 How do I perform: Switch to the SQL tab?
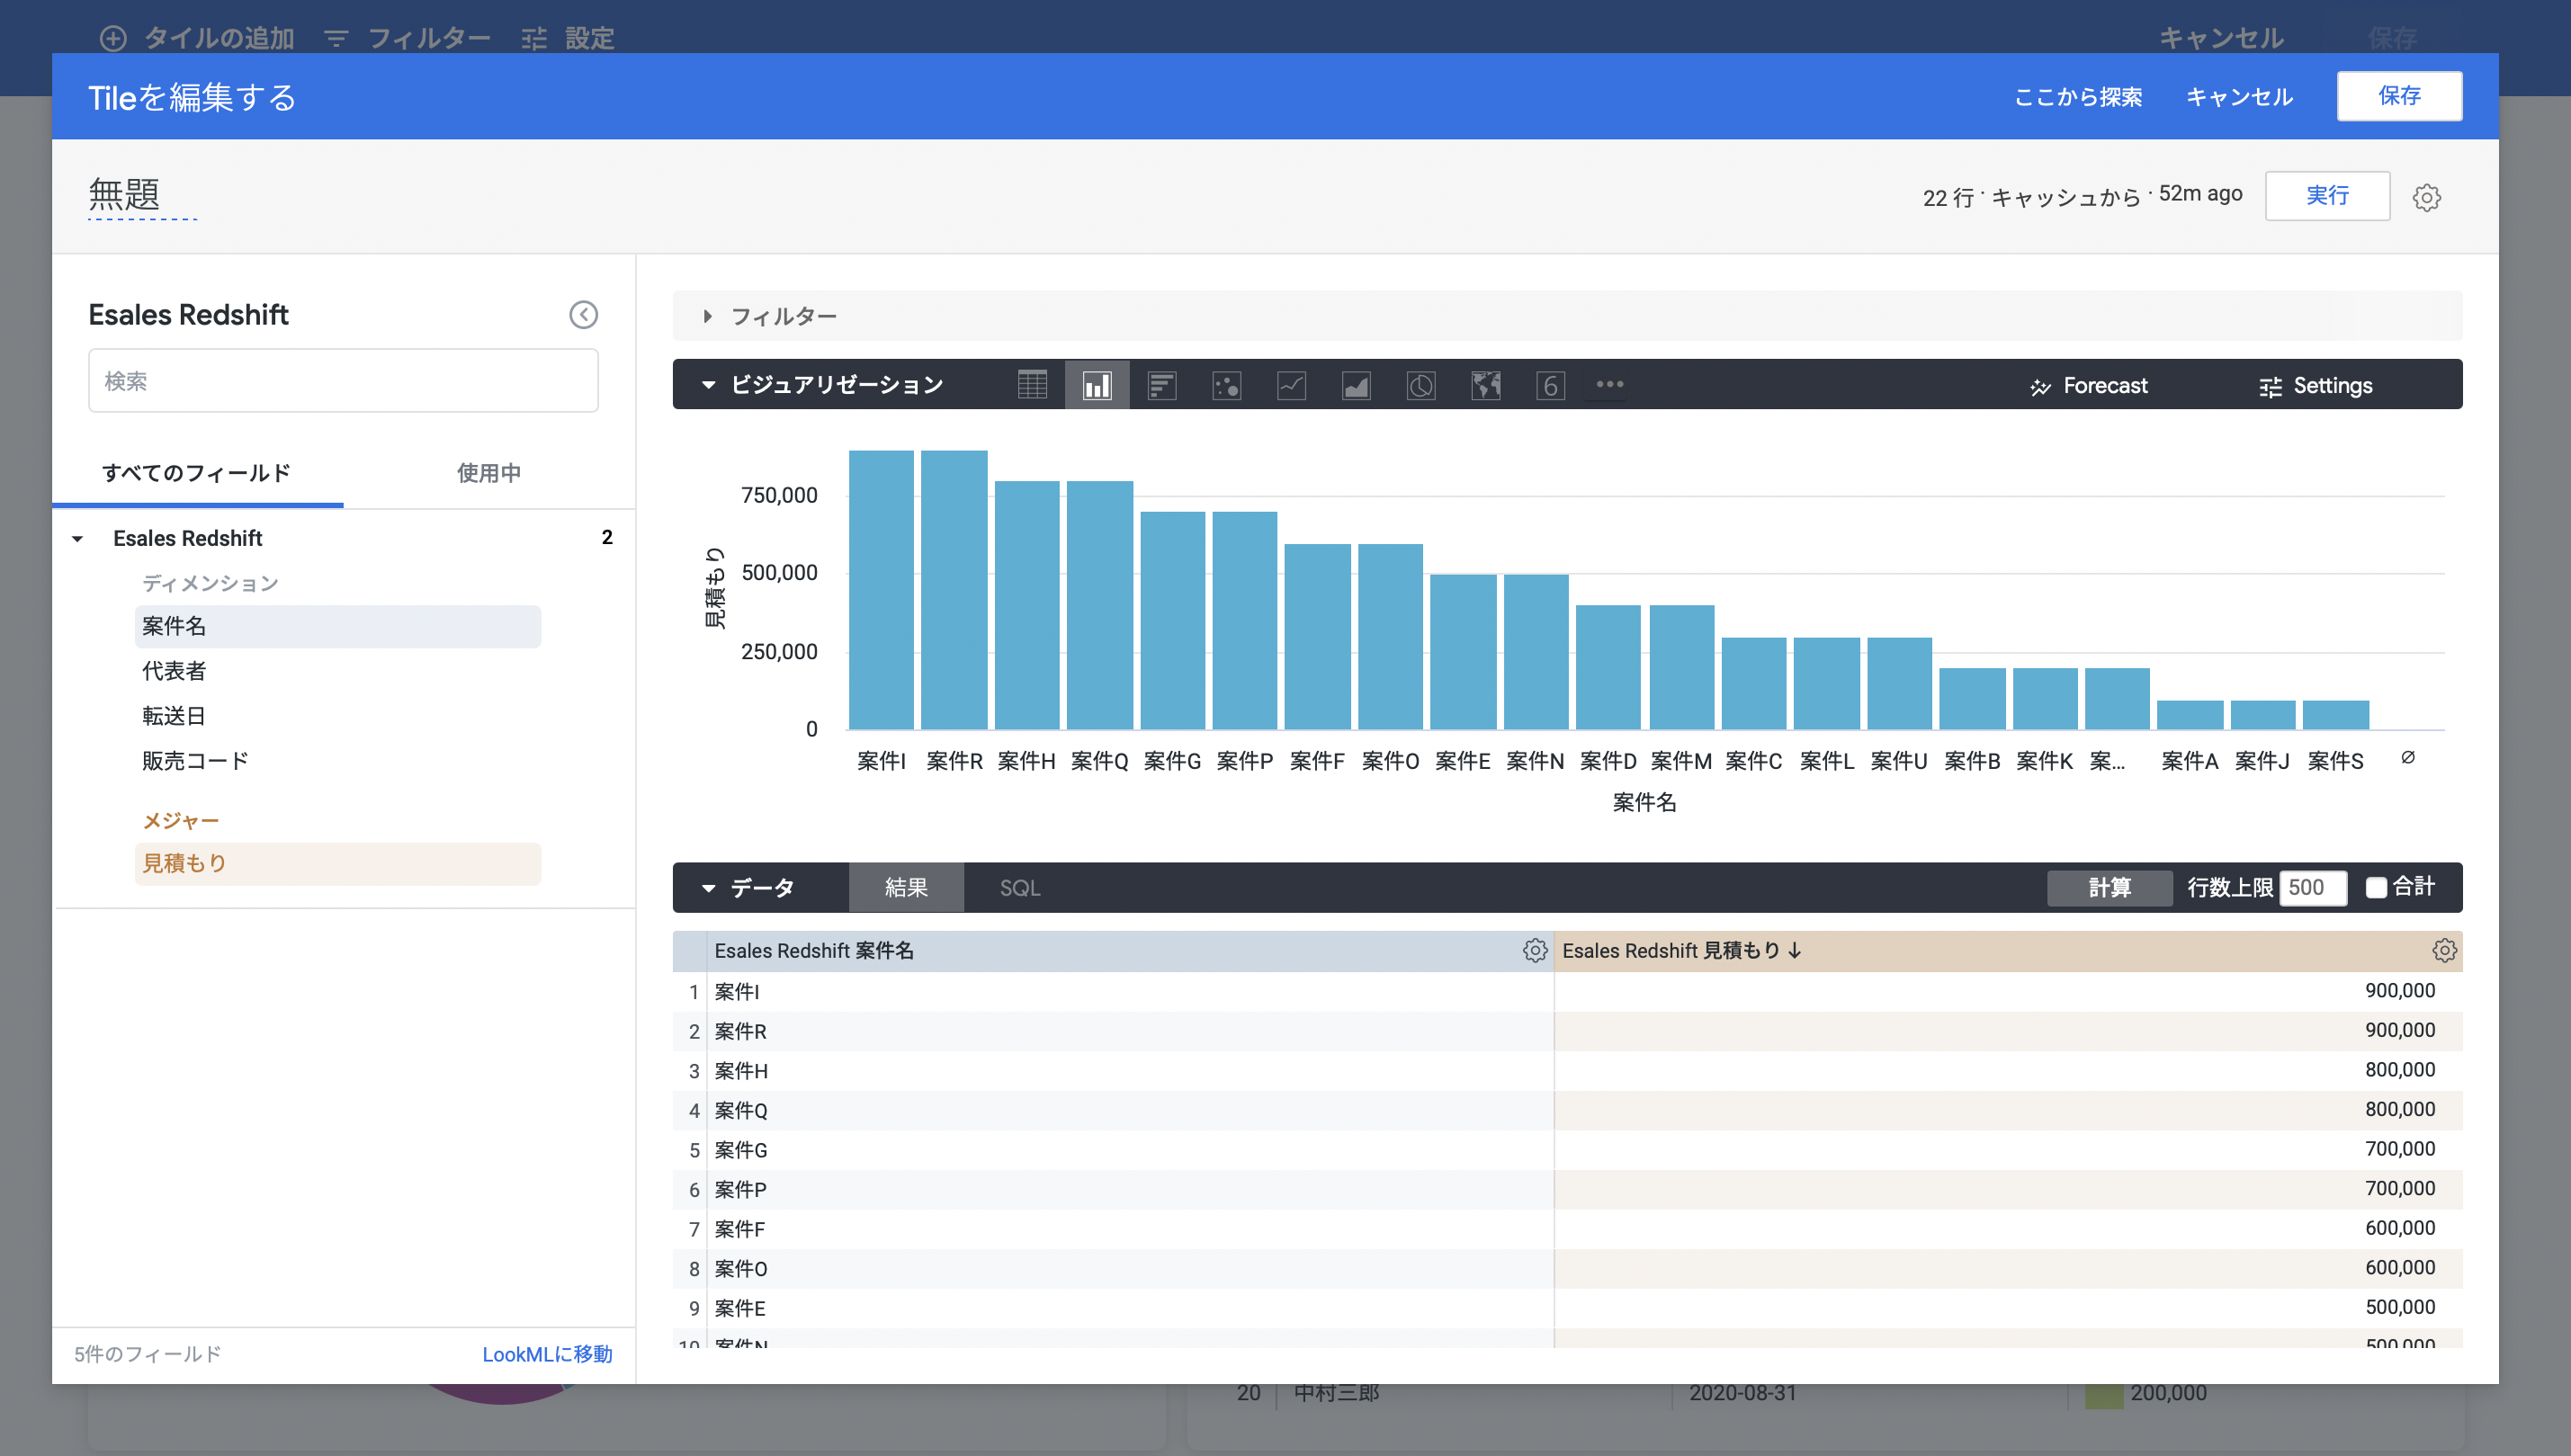tap(1020, 888)
